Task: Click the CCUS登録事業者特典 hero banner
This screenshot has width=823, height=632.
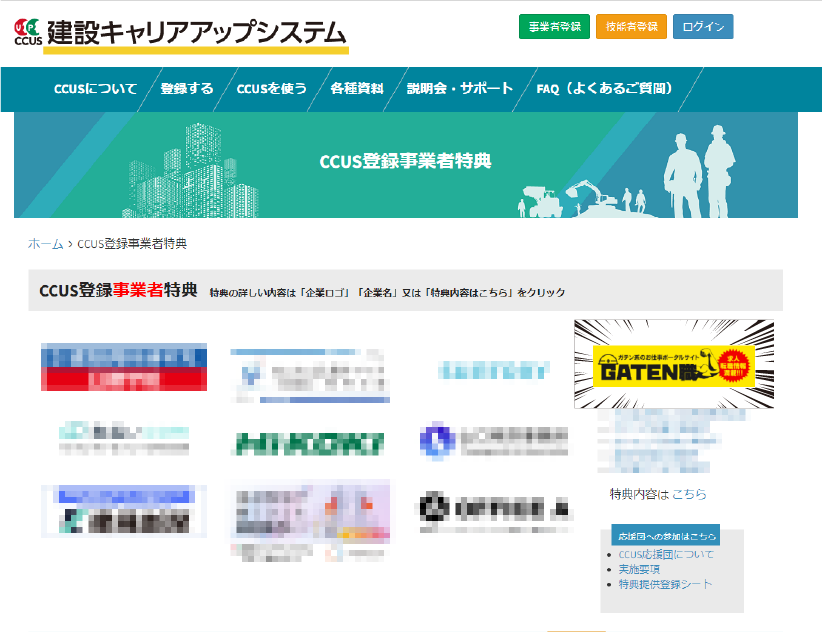Action: [x=406, y=165]
